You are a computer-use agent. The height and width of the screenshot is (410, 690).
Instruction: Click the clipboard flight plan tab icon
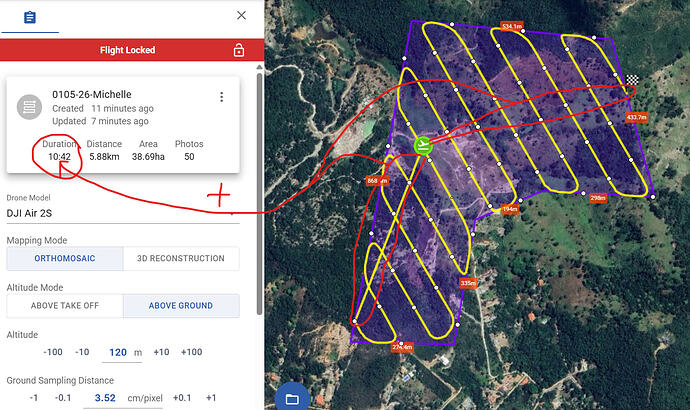(x=30, y=17)
